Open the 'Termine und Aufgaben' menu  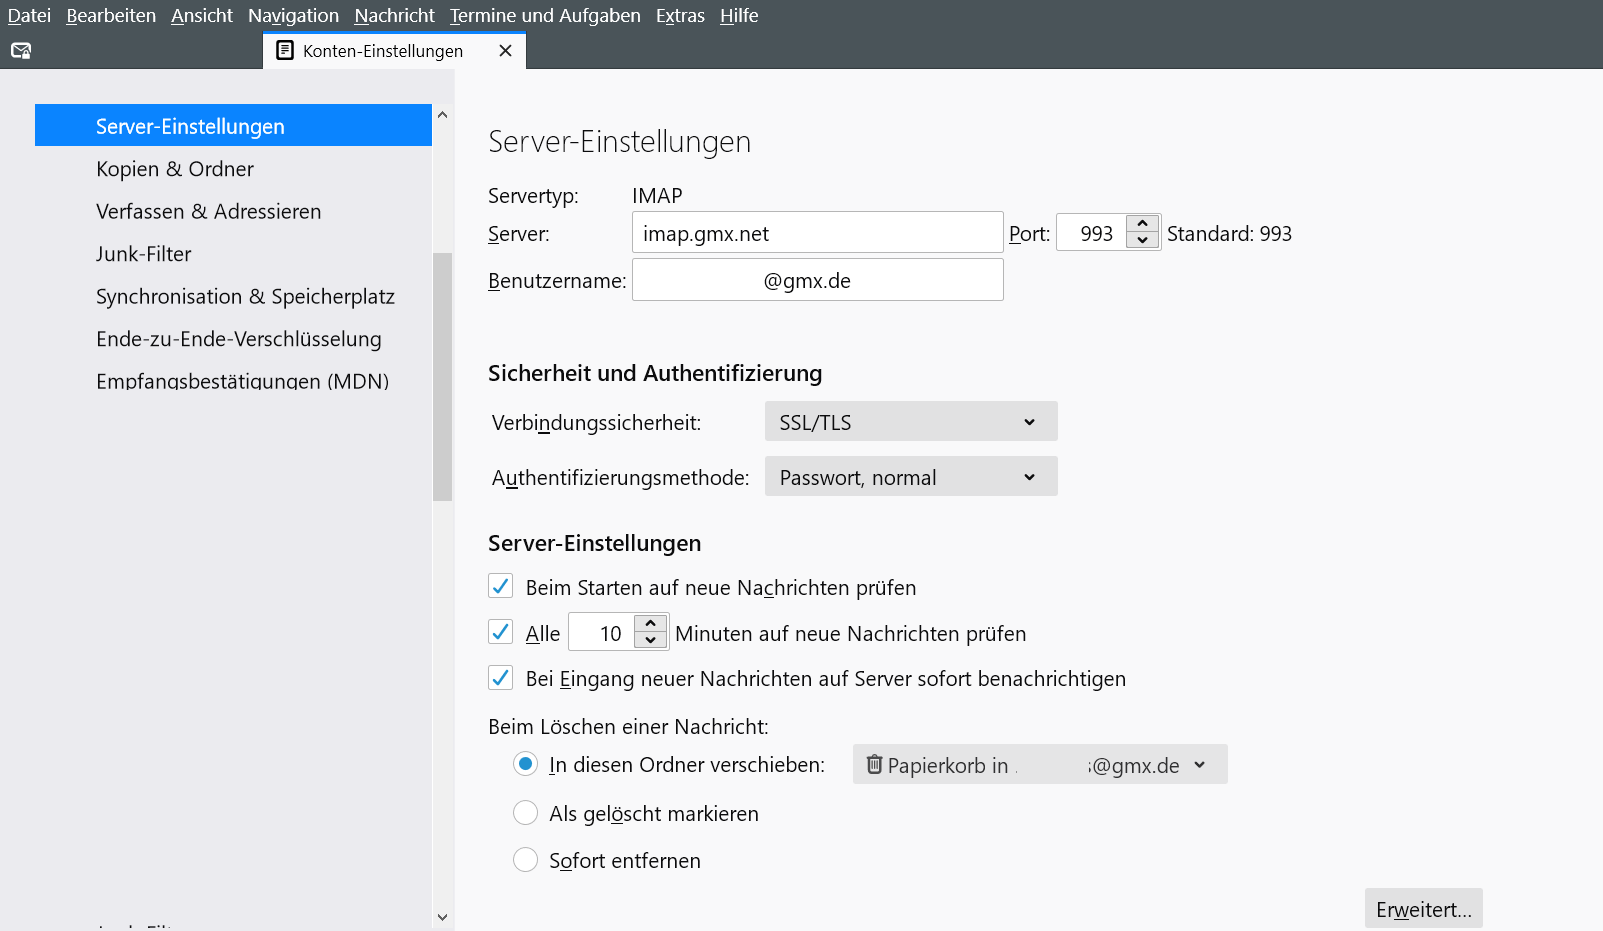point(545,16)
